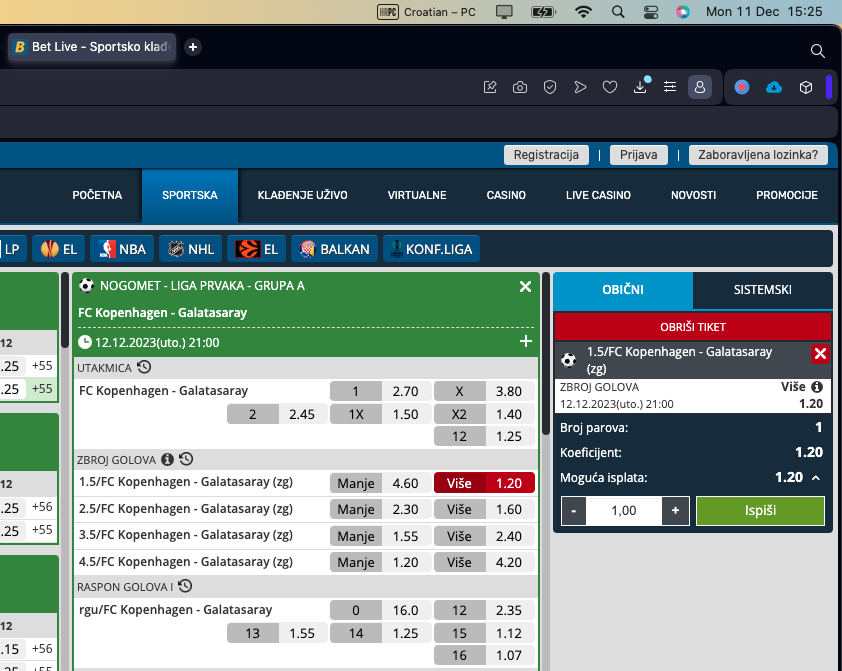Image resolution: width=842 pixels, height=671 pixels.
Task: Select draw X at 3.80
Action: coord(484,391)
